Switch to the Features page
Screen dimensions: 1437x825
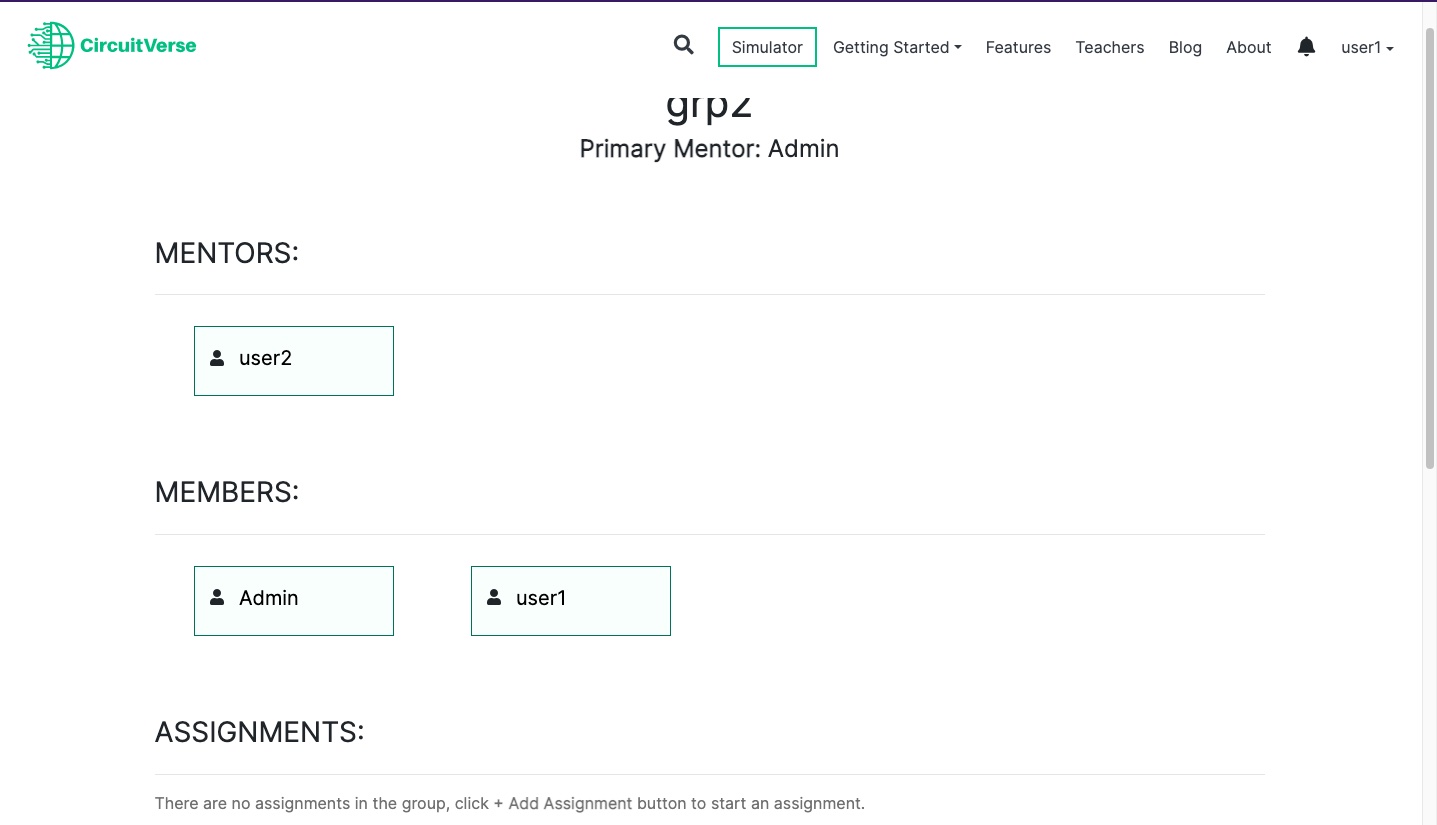1017,47
